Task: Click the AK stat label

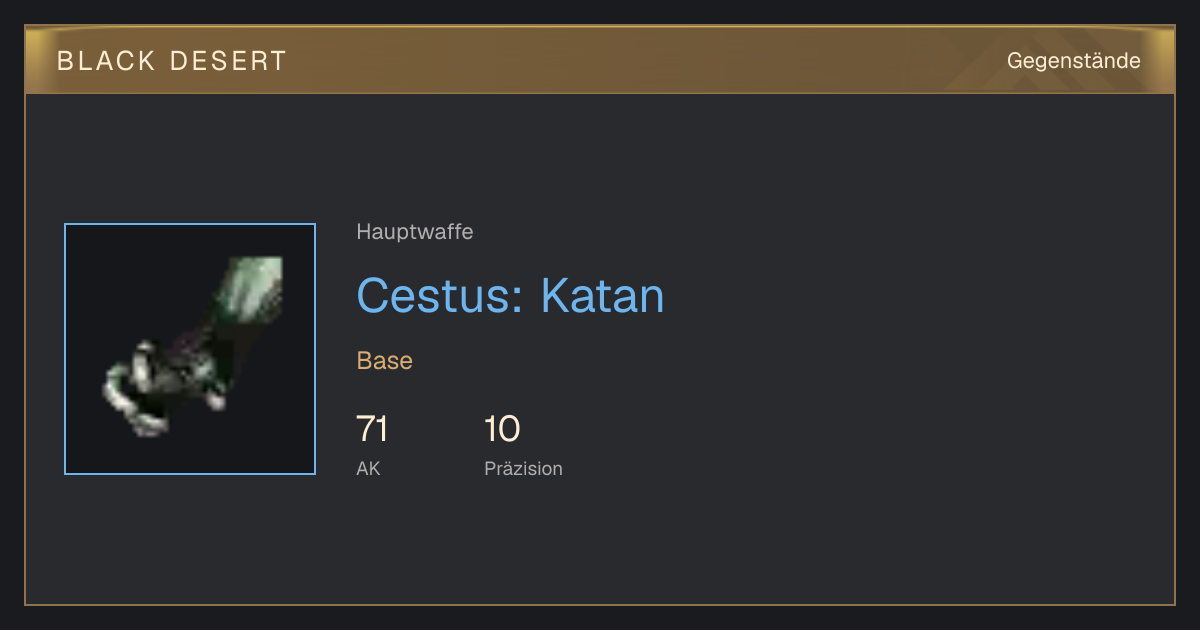Action: pyautogui.click(x=368, y=468)
